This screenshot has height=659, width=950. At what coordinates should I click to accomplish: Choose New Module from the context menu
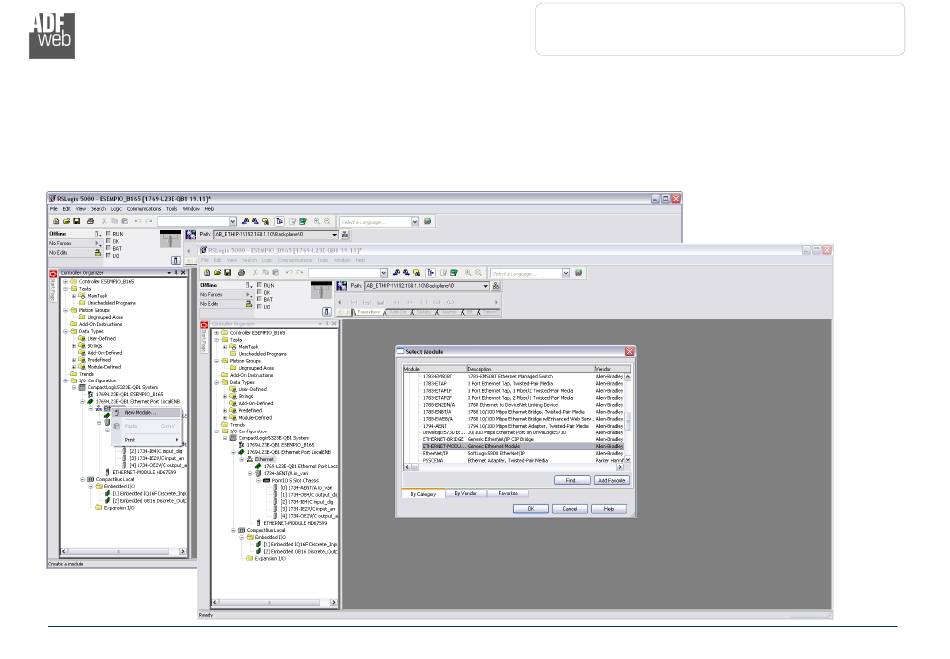coord(139,413)
